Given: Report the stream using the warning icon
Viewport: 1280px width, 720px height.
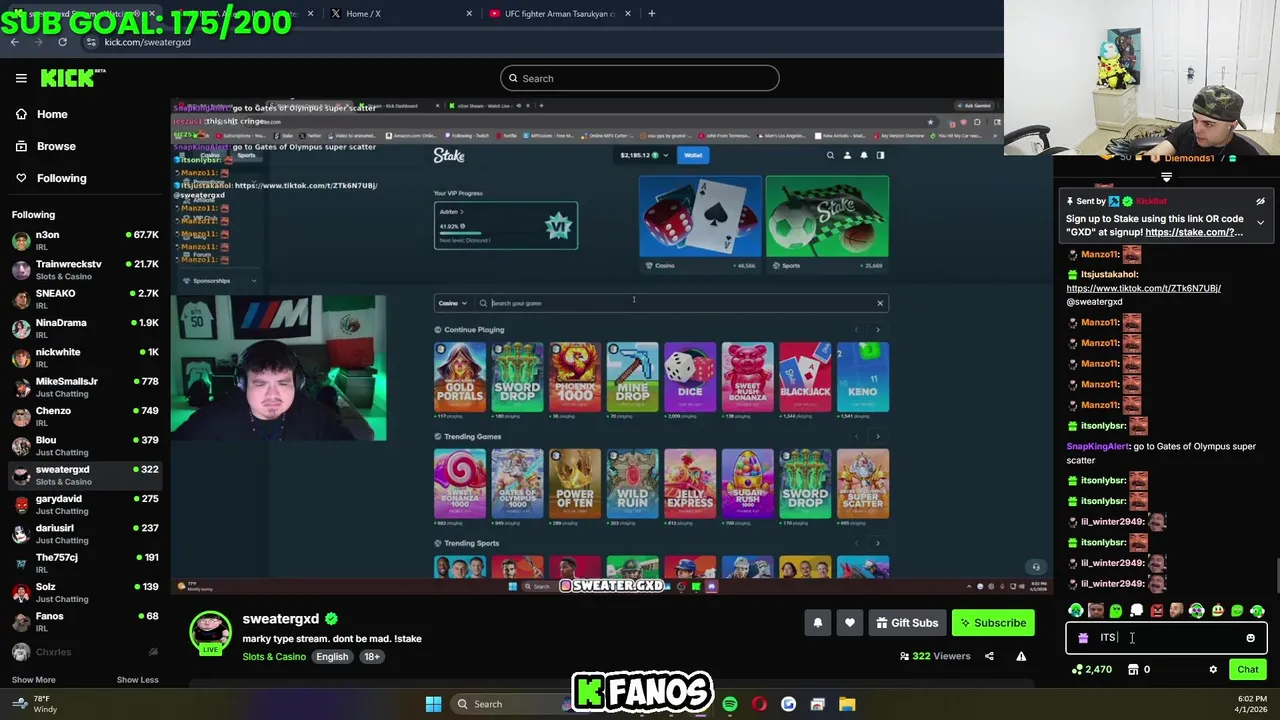Looking at the screenshot, I should 1021,656.
